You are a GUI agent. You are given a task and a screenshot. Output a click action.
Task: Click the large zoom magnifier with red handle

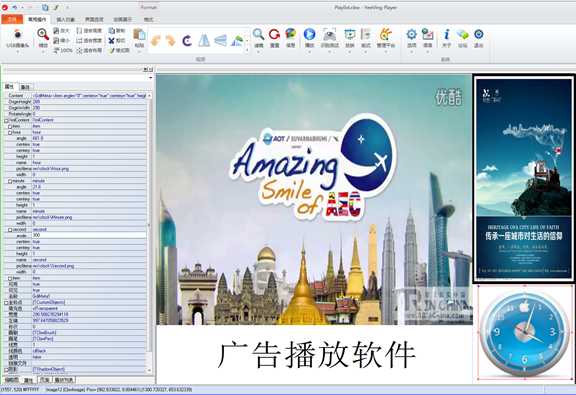tap(43, 34)
